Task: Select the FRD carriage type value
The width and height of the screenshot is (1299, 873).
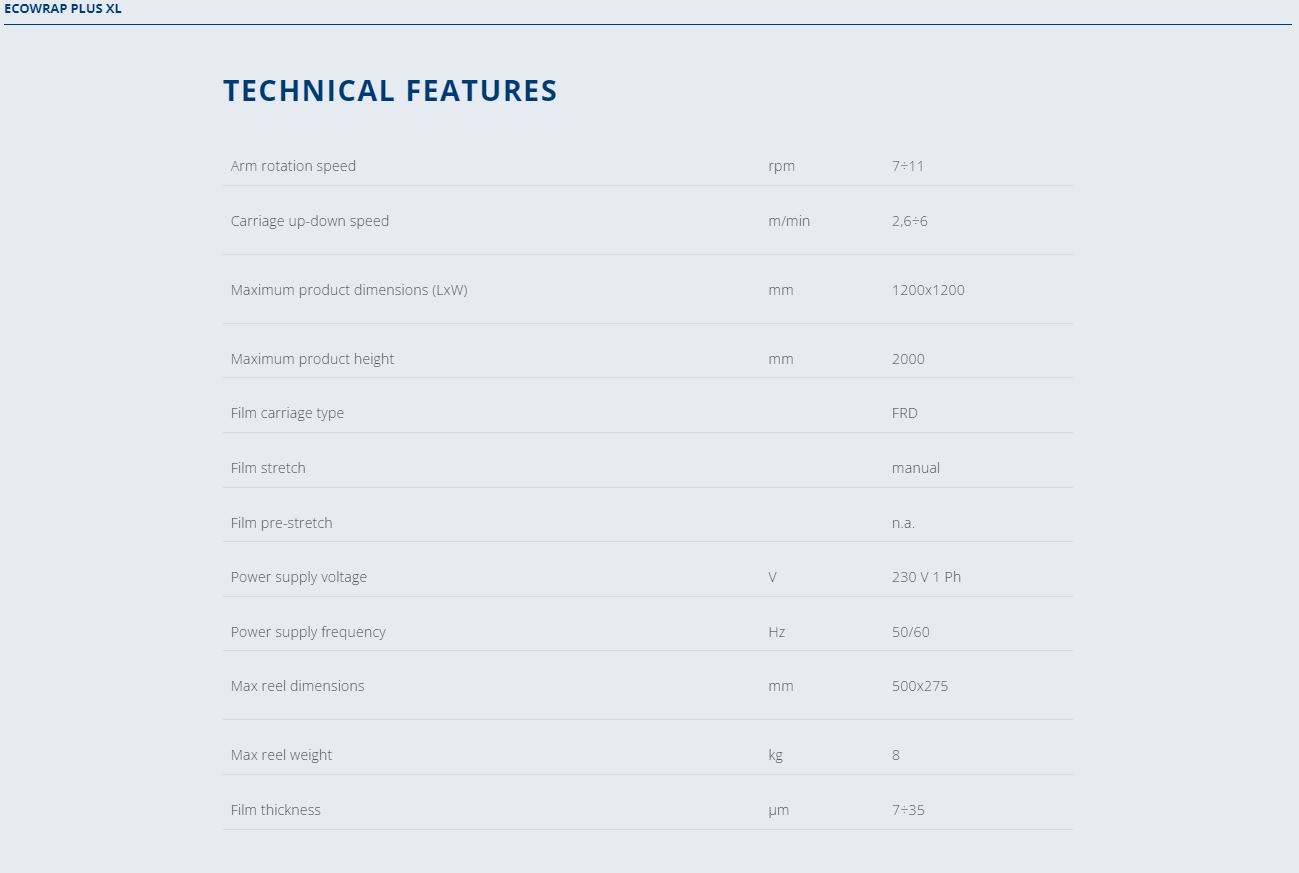Action: click(x=905, y=413)
